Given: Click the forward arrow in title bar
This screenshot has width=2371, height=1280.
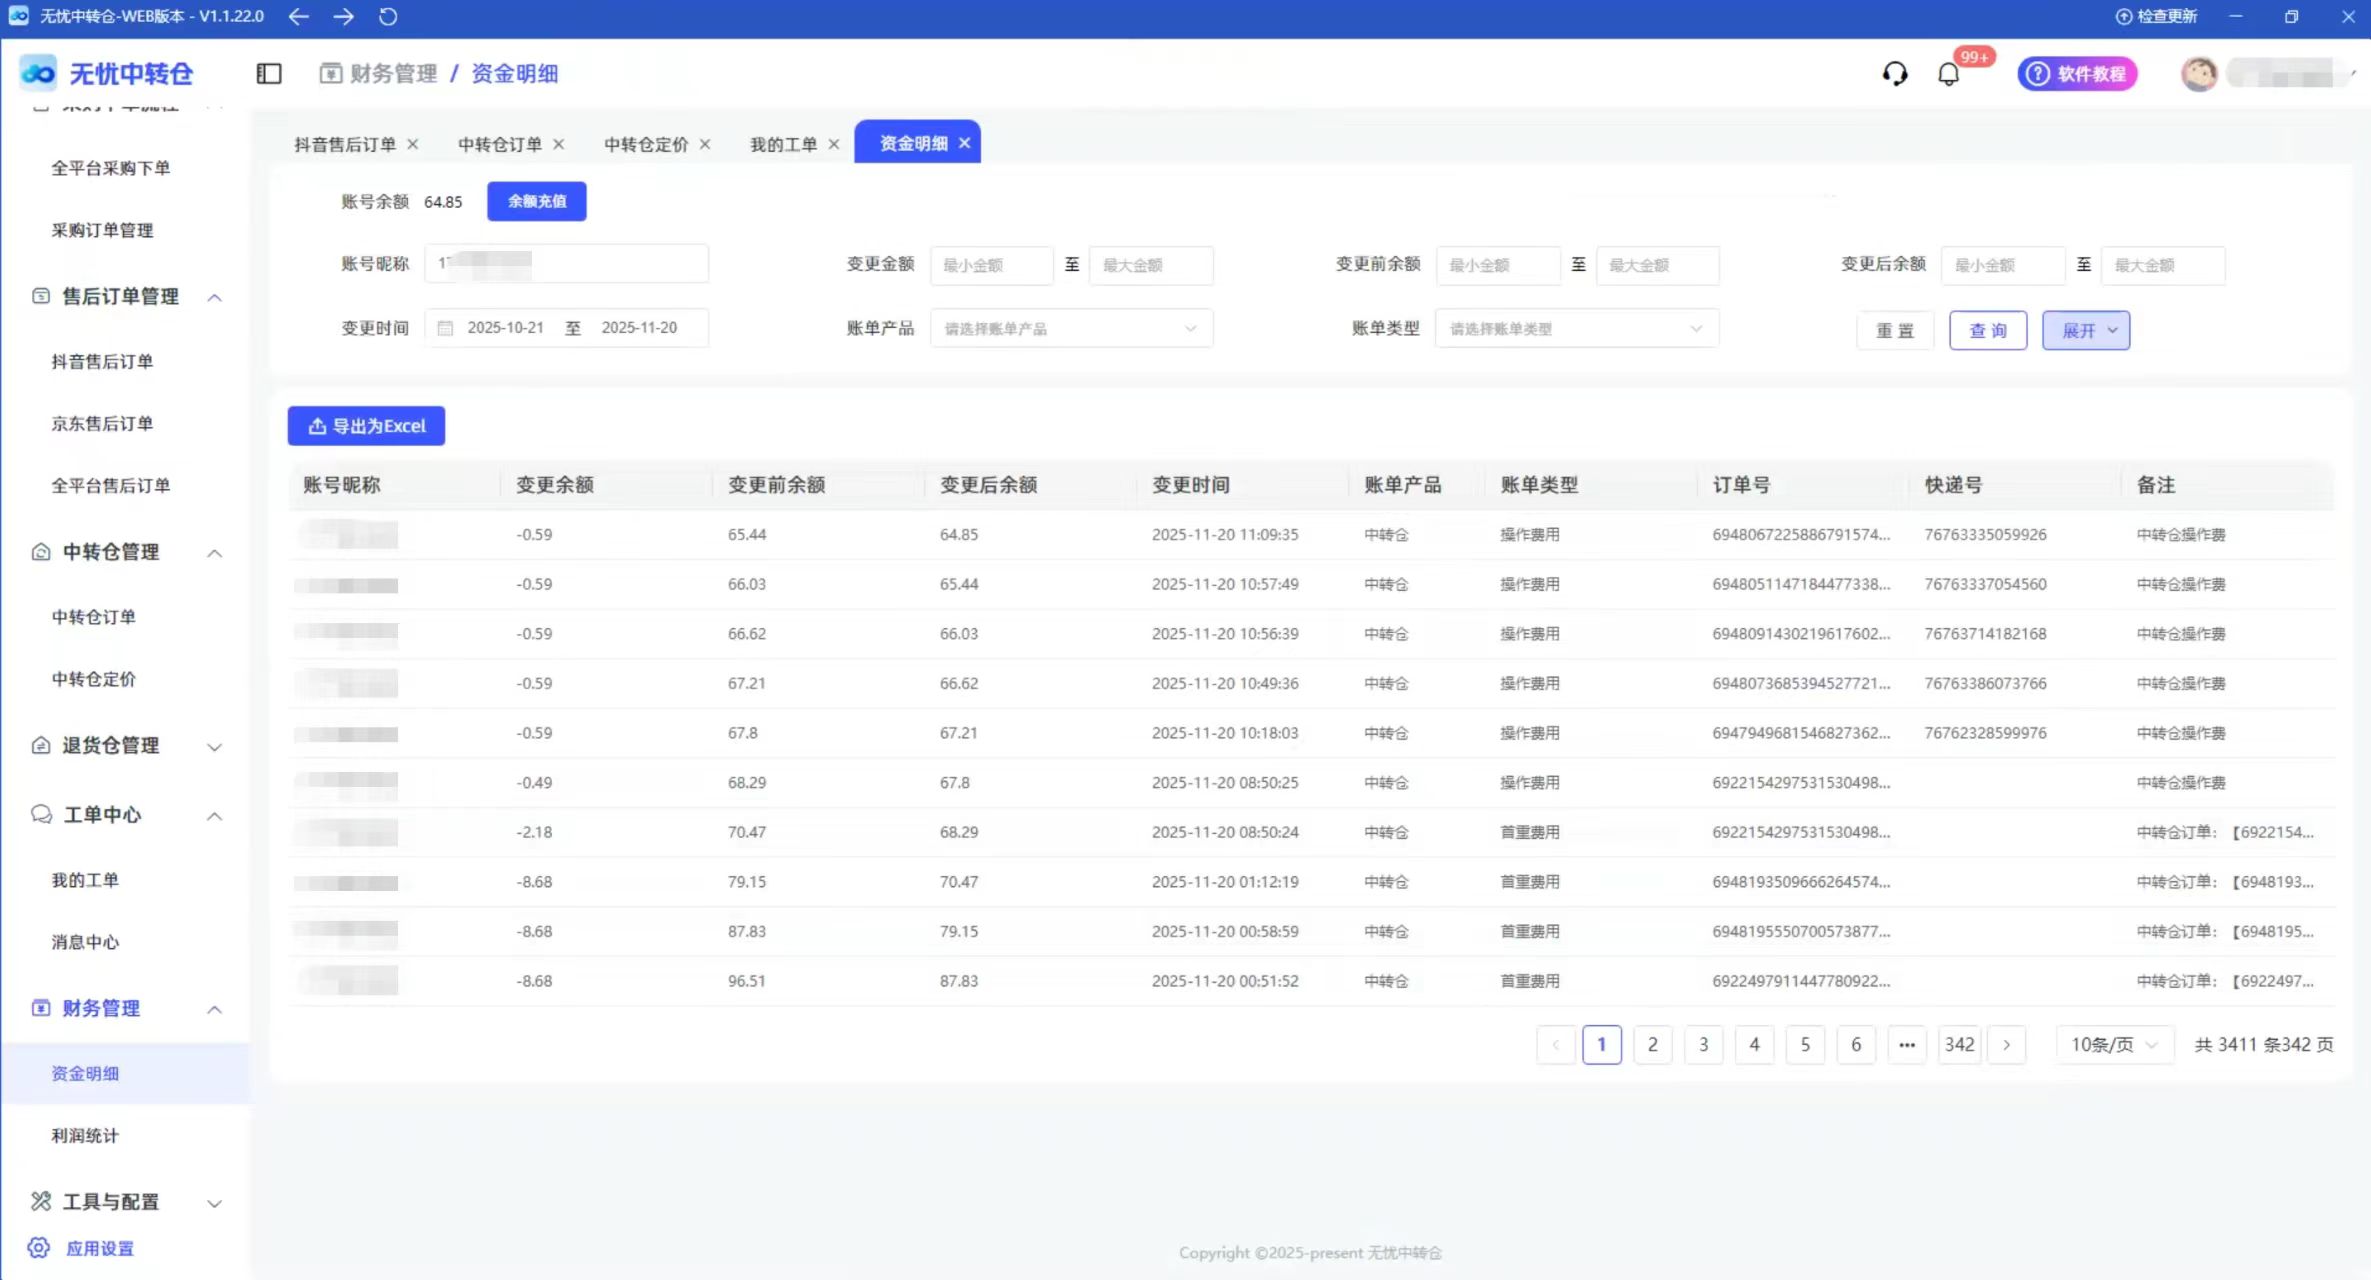Looking at the screenshot, I should [343, 16].
